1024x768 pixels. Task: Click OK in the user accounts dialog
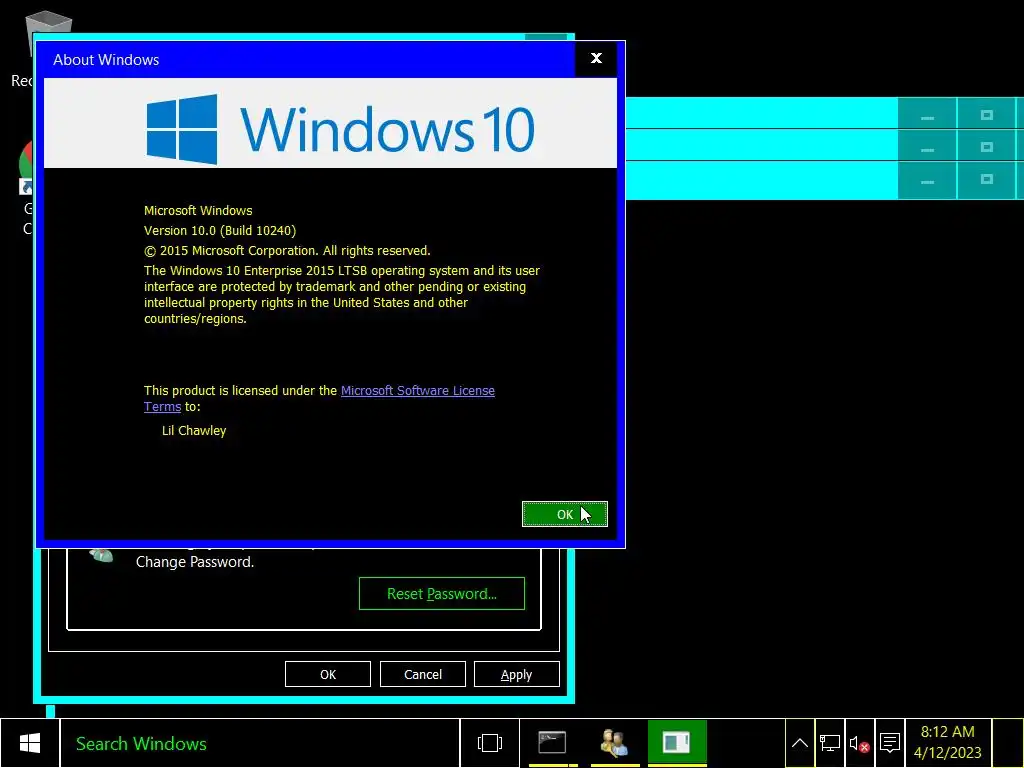[328, 674]
